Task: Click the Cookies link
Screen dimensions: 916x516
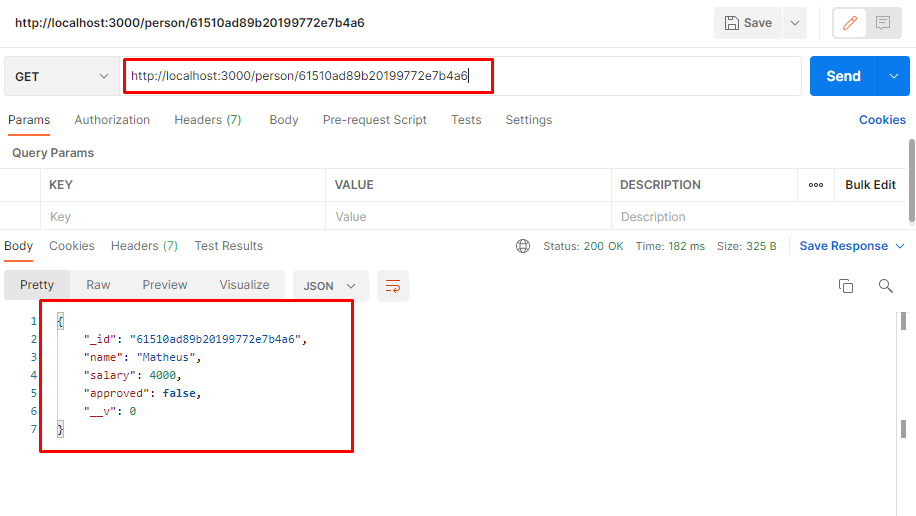Action: pyautogui.click(x=882, y=120)
